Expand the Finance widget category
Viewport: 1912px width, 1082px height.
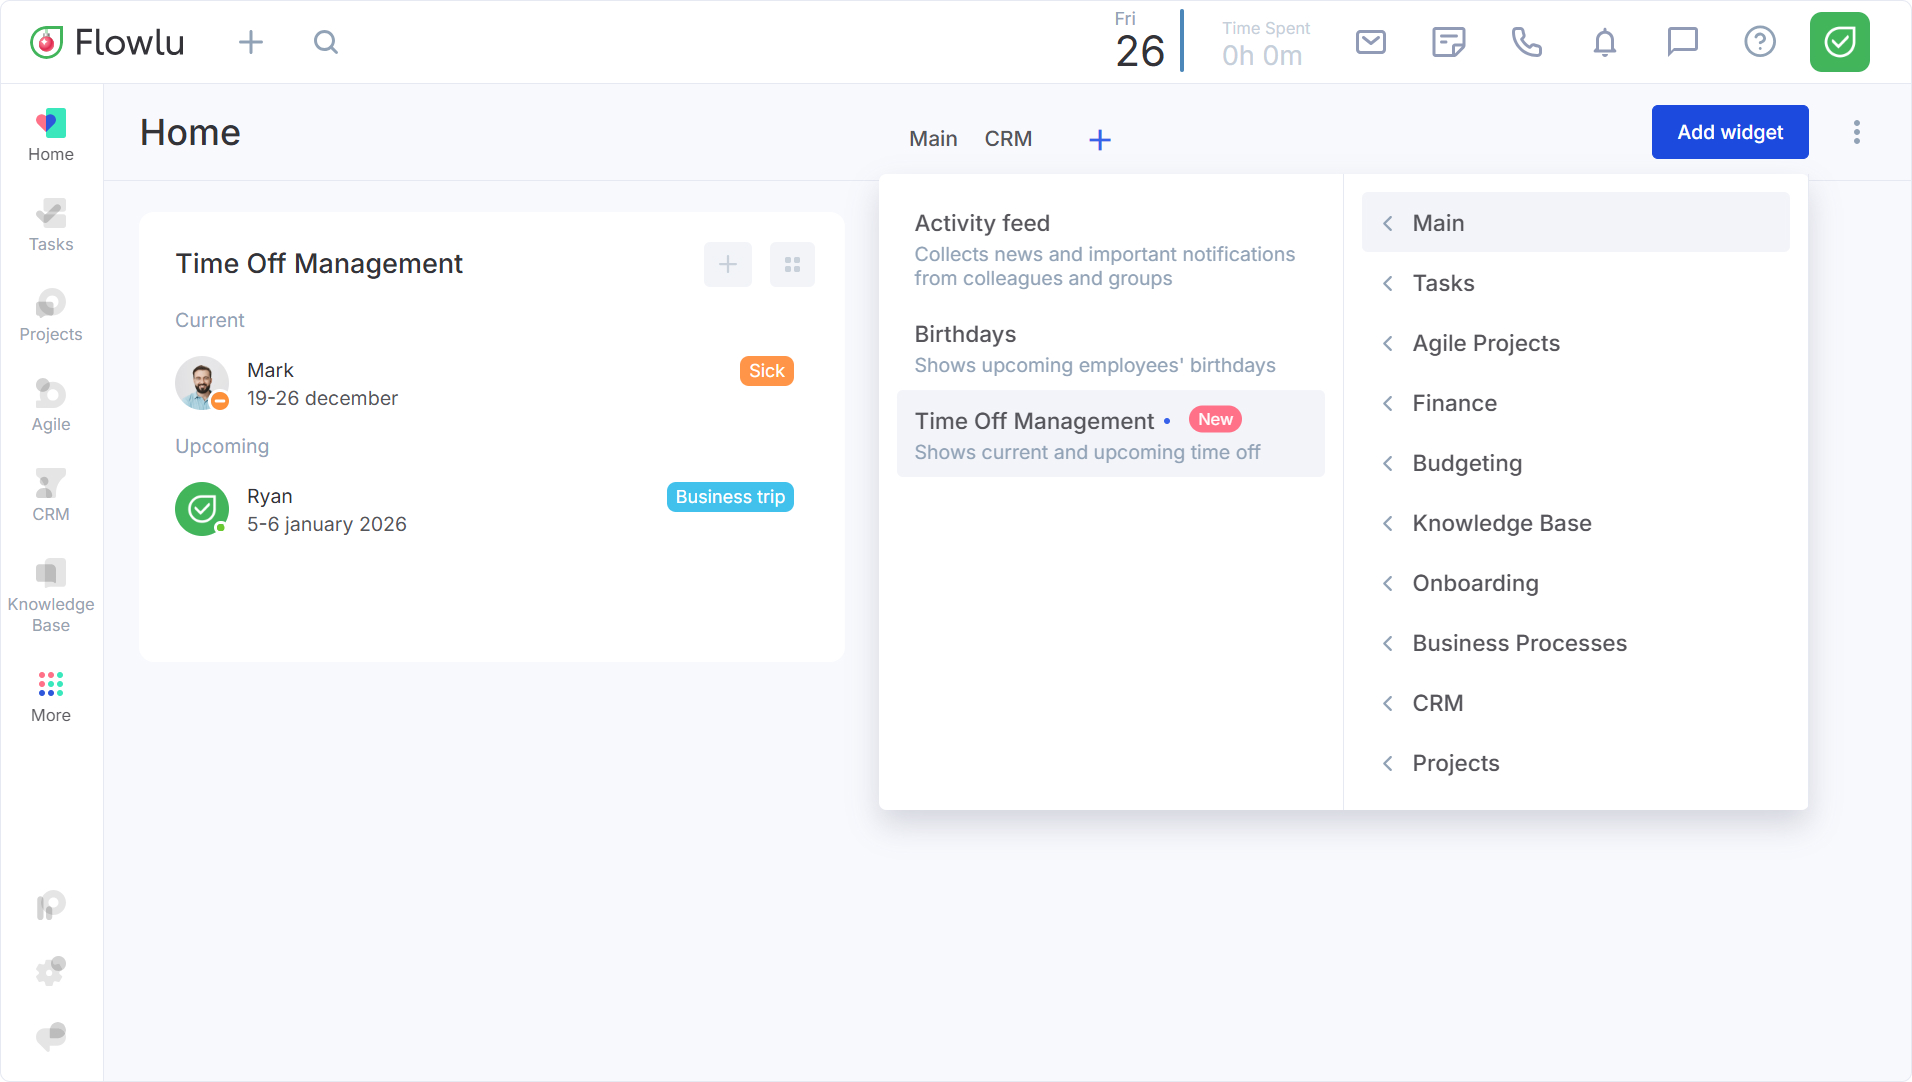click(1453, 403)
